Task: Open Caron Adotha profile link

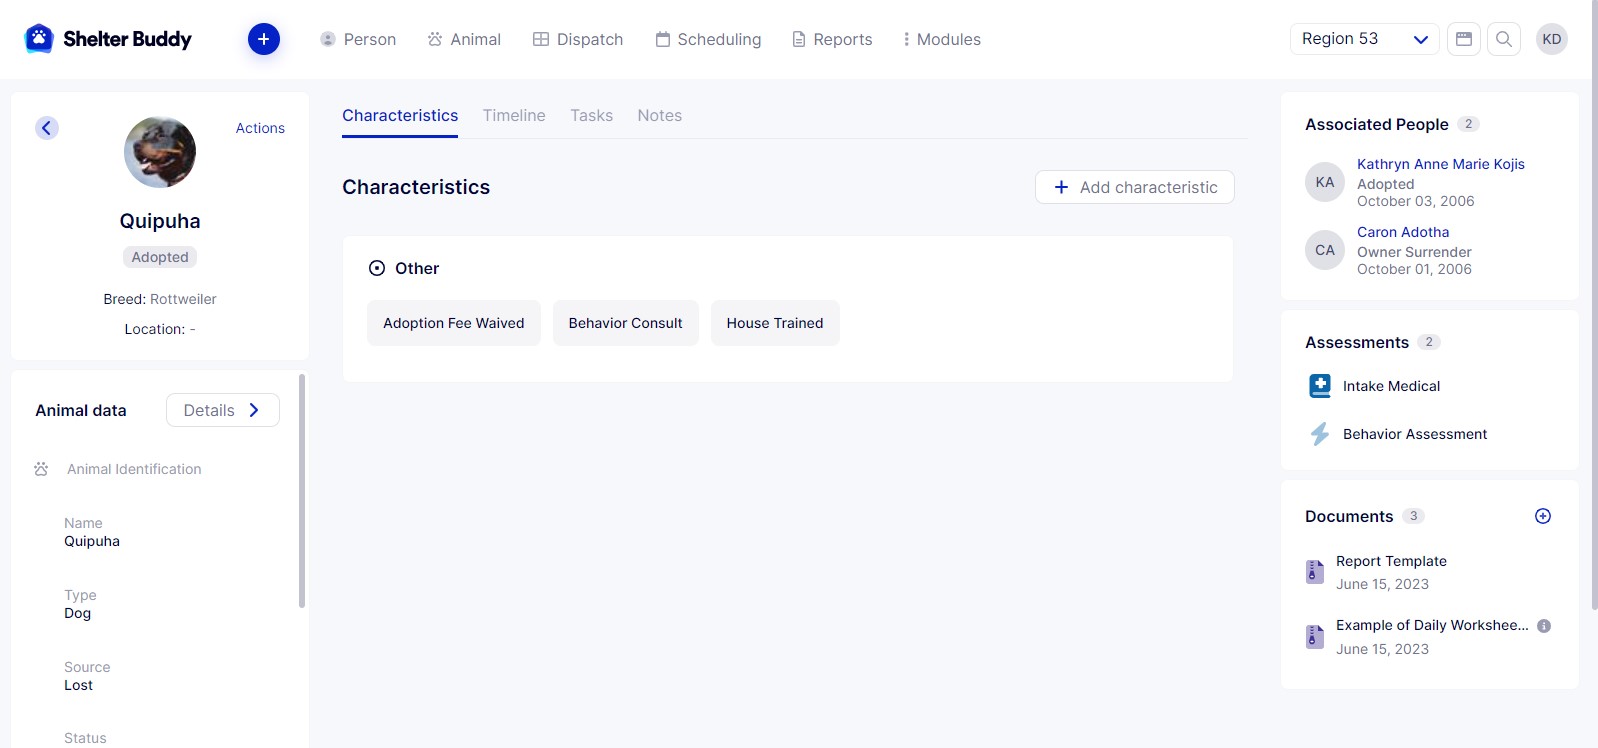Action: pyautogui.click(x=1403, y=232)
